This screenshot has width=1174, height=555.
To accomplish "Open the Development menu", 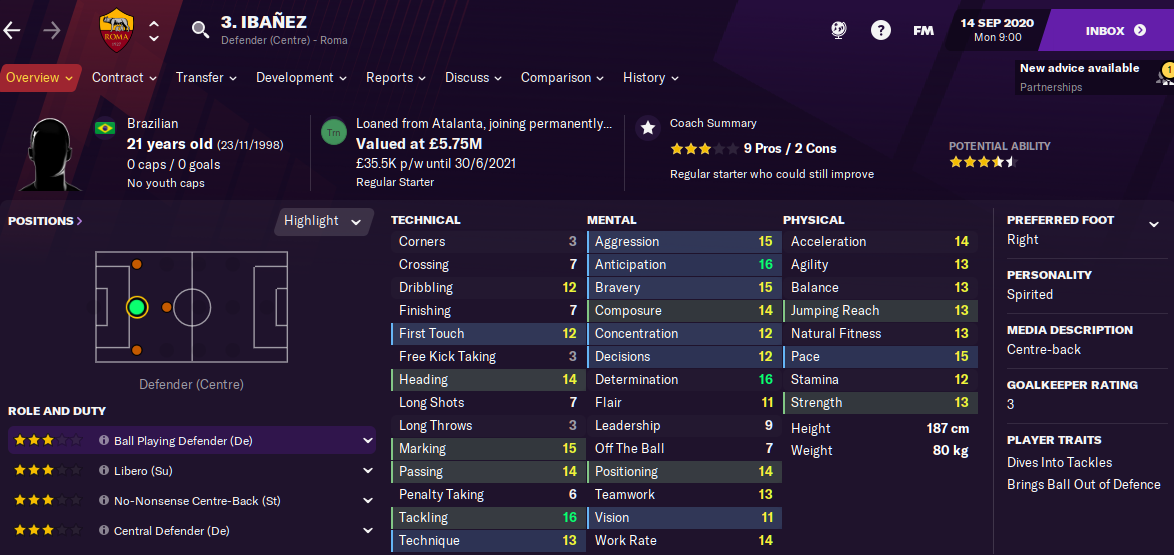I will click(301, 78).
